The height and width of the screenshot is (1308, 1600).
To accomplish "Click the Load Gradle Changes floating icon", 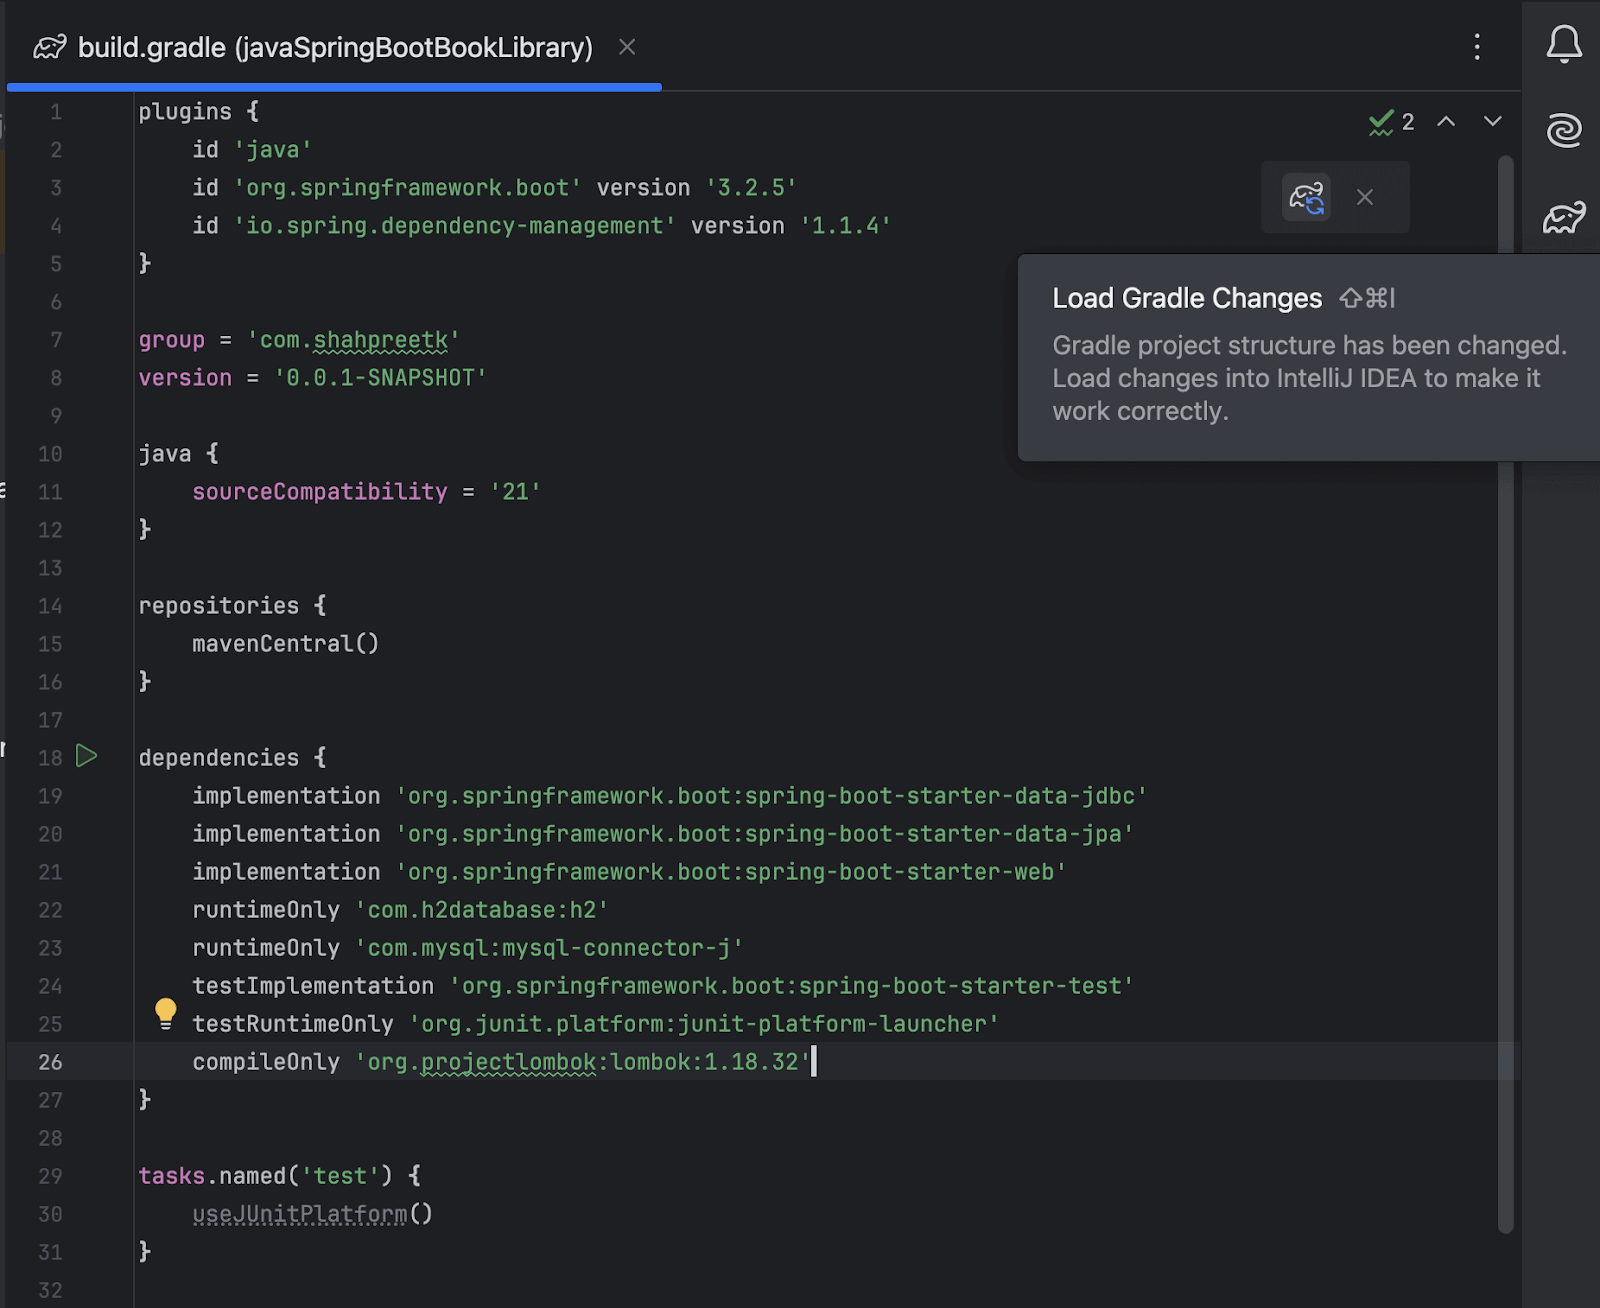I will (1306, 197).
